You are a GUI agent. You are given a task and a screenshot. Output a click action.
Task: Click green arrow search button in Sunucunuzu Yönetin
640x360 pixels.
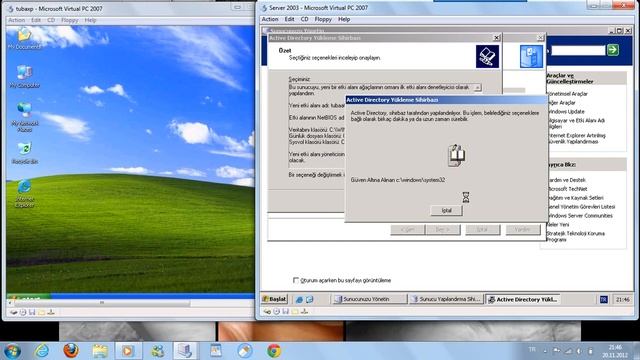[613, 50]
